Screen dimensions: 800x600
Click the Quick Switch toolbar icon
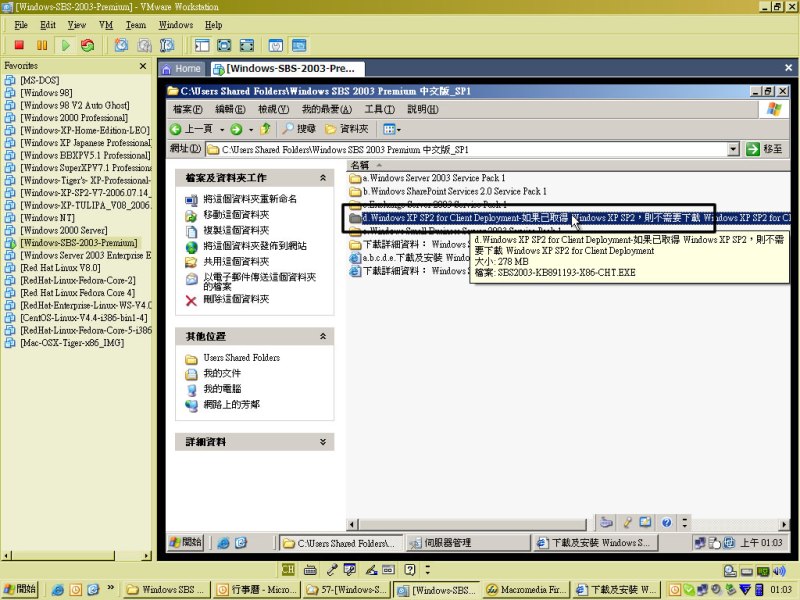click(247, 45)
